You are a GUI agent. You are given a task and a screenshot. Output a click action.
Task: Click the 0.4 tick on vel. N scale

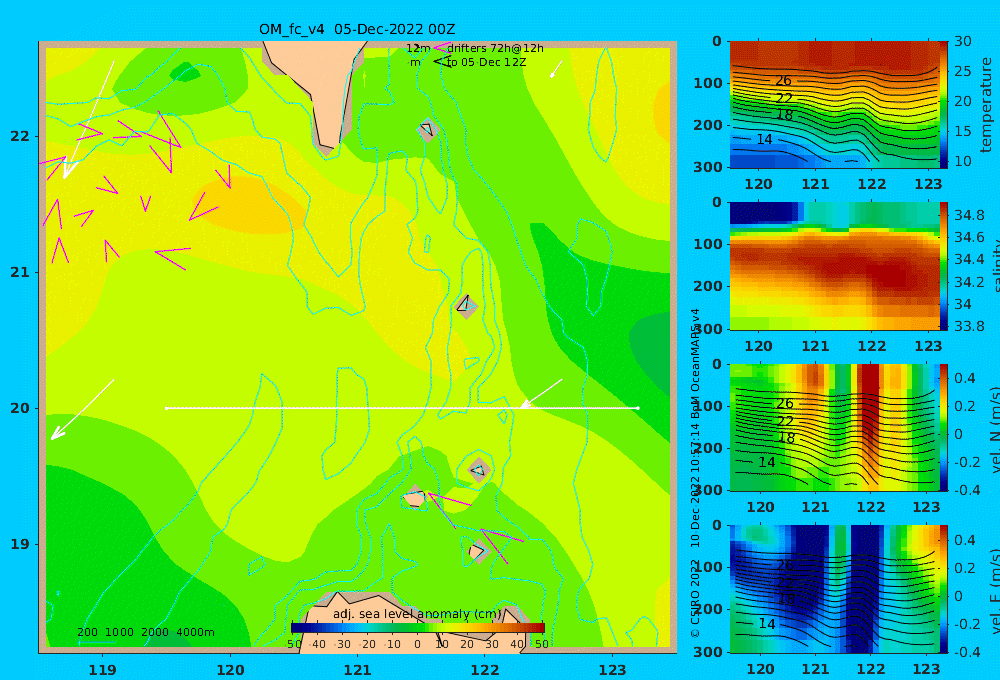[x=964, y=378]
